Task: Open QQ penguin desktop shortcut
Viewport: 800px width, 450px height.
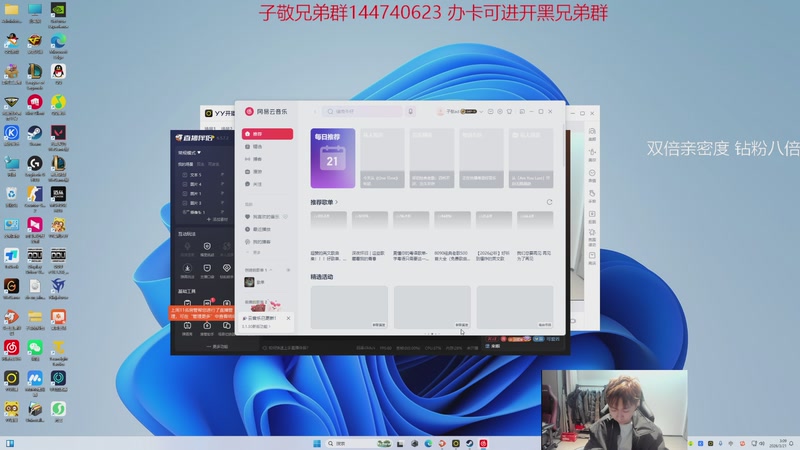Action: tap(58, 73)
